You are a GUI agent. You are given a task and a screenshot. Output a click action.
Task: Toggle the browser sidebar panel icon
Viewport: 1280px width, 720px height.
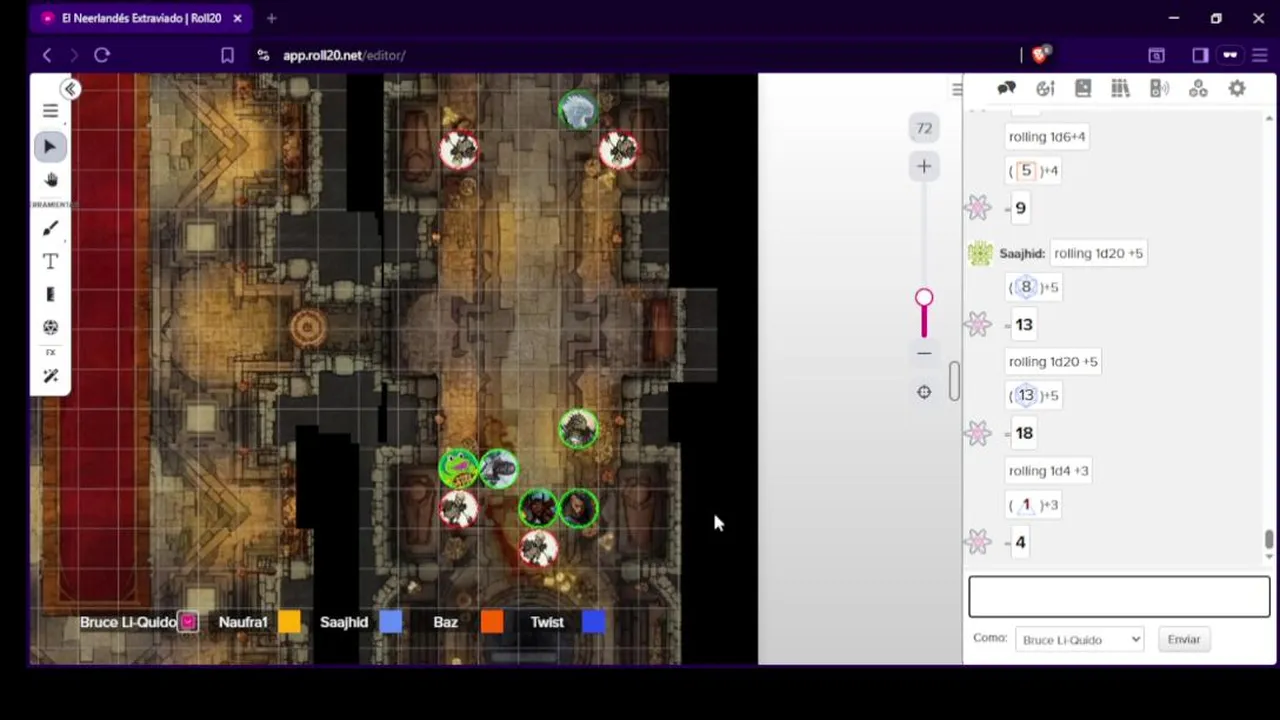(1200, 55)
